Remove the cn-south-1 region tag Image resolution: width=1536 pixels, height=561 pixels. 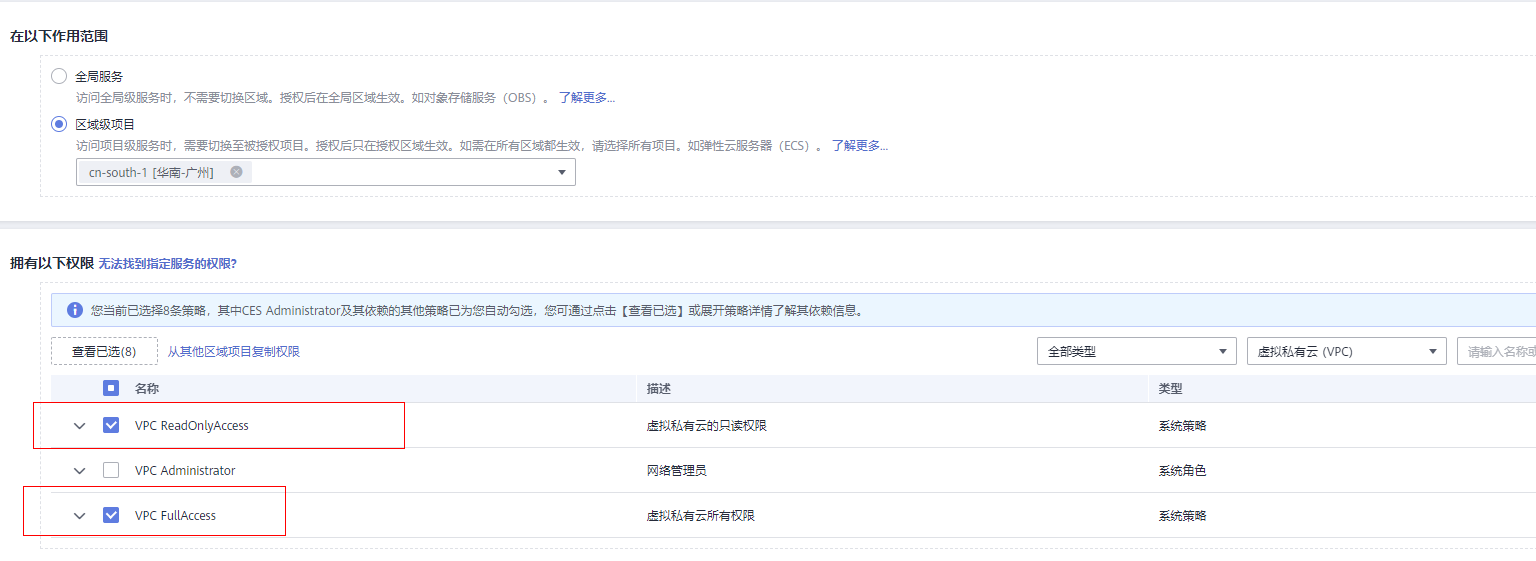point(236,172)
